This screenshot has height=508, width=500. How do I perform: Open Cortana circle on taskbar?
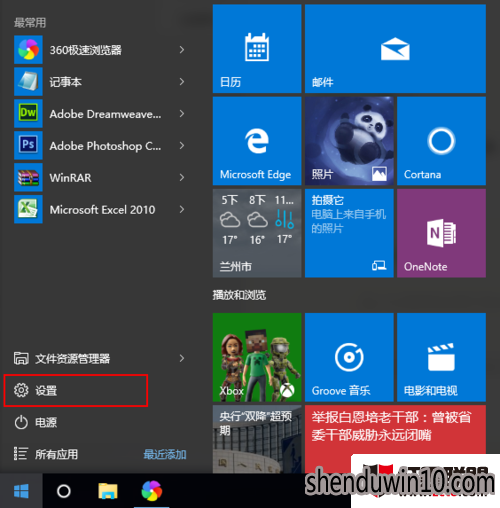tap(64, 491)
